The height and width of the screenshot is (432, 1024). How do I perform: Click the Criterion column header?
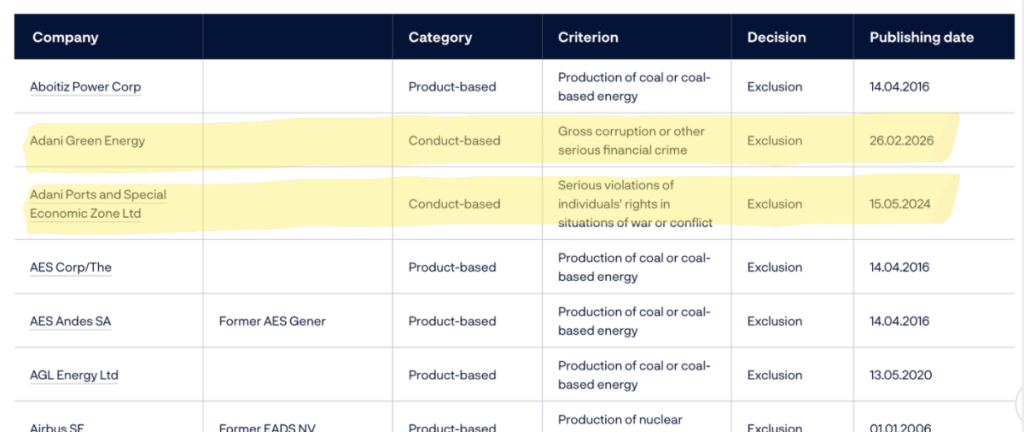[x=588, y=38]
